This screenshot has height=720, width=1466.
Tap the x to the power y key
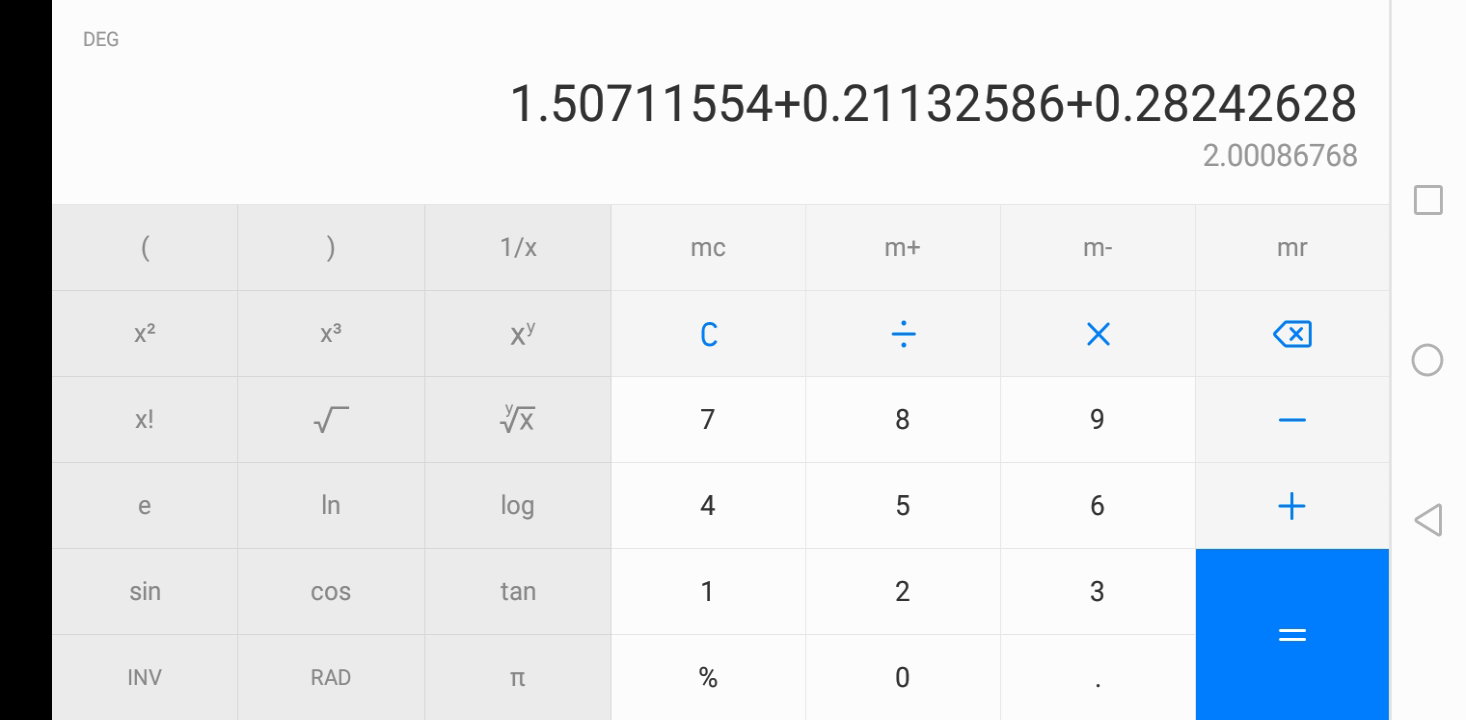point(517,334)
